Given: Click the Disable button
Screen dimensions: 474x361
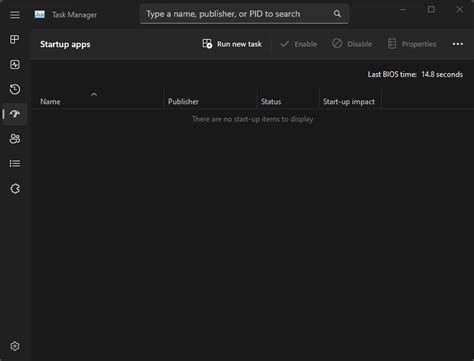Looking at the screenshot, I should point(352,44).
